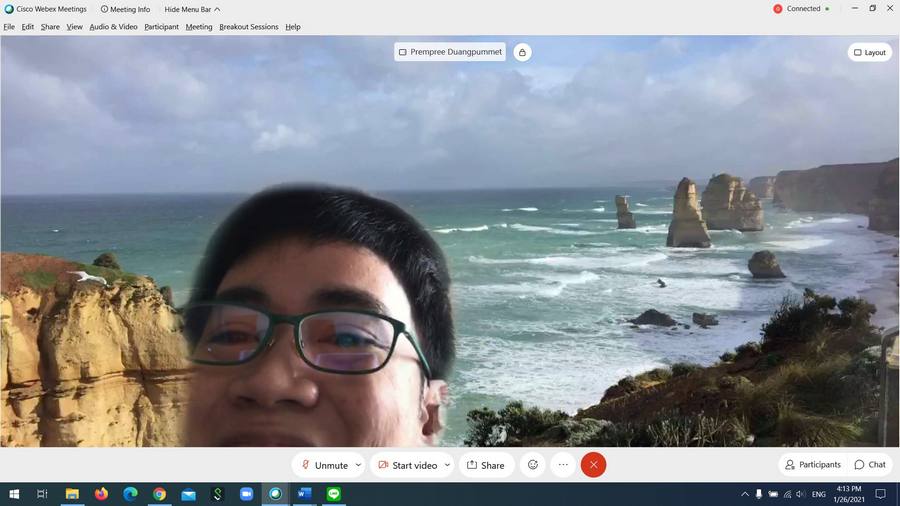
Task: Show hidden system tray icons
Action: pos(744,494)
